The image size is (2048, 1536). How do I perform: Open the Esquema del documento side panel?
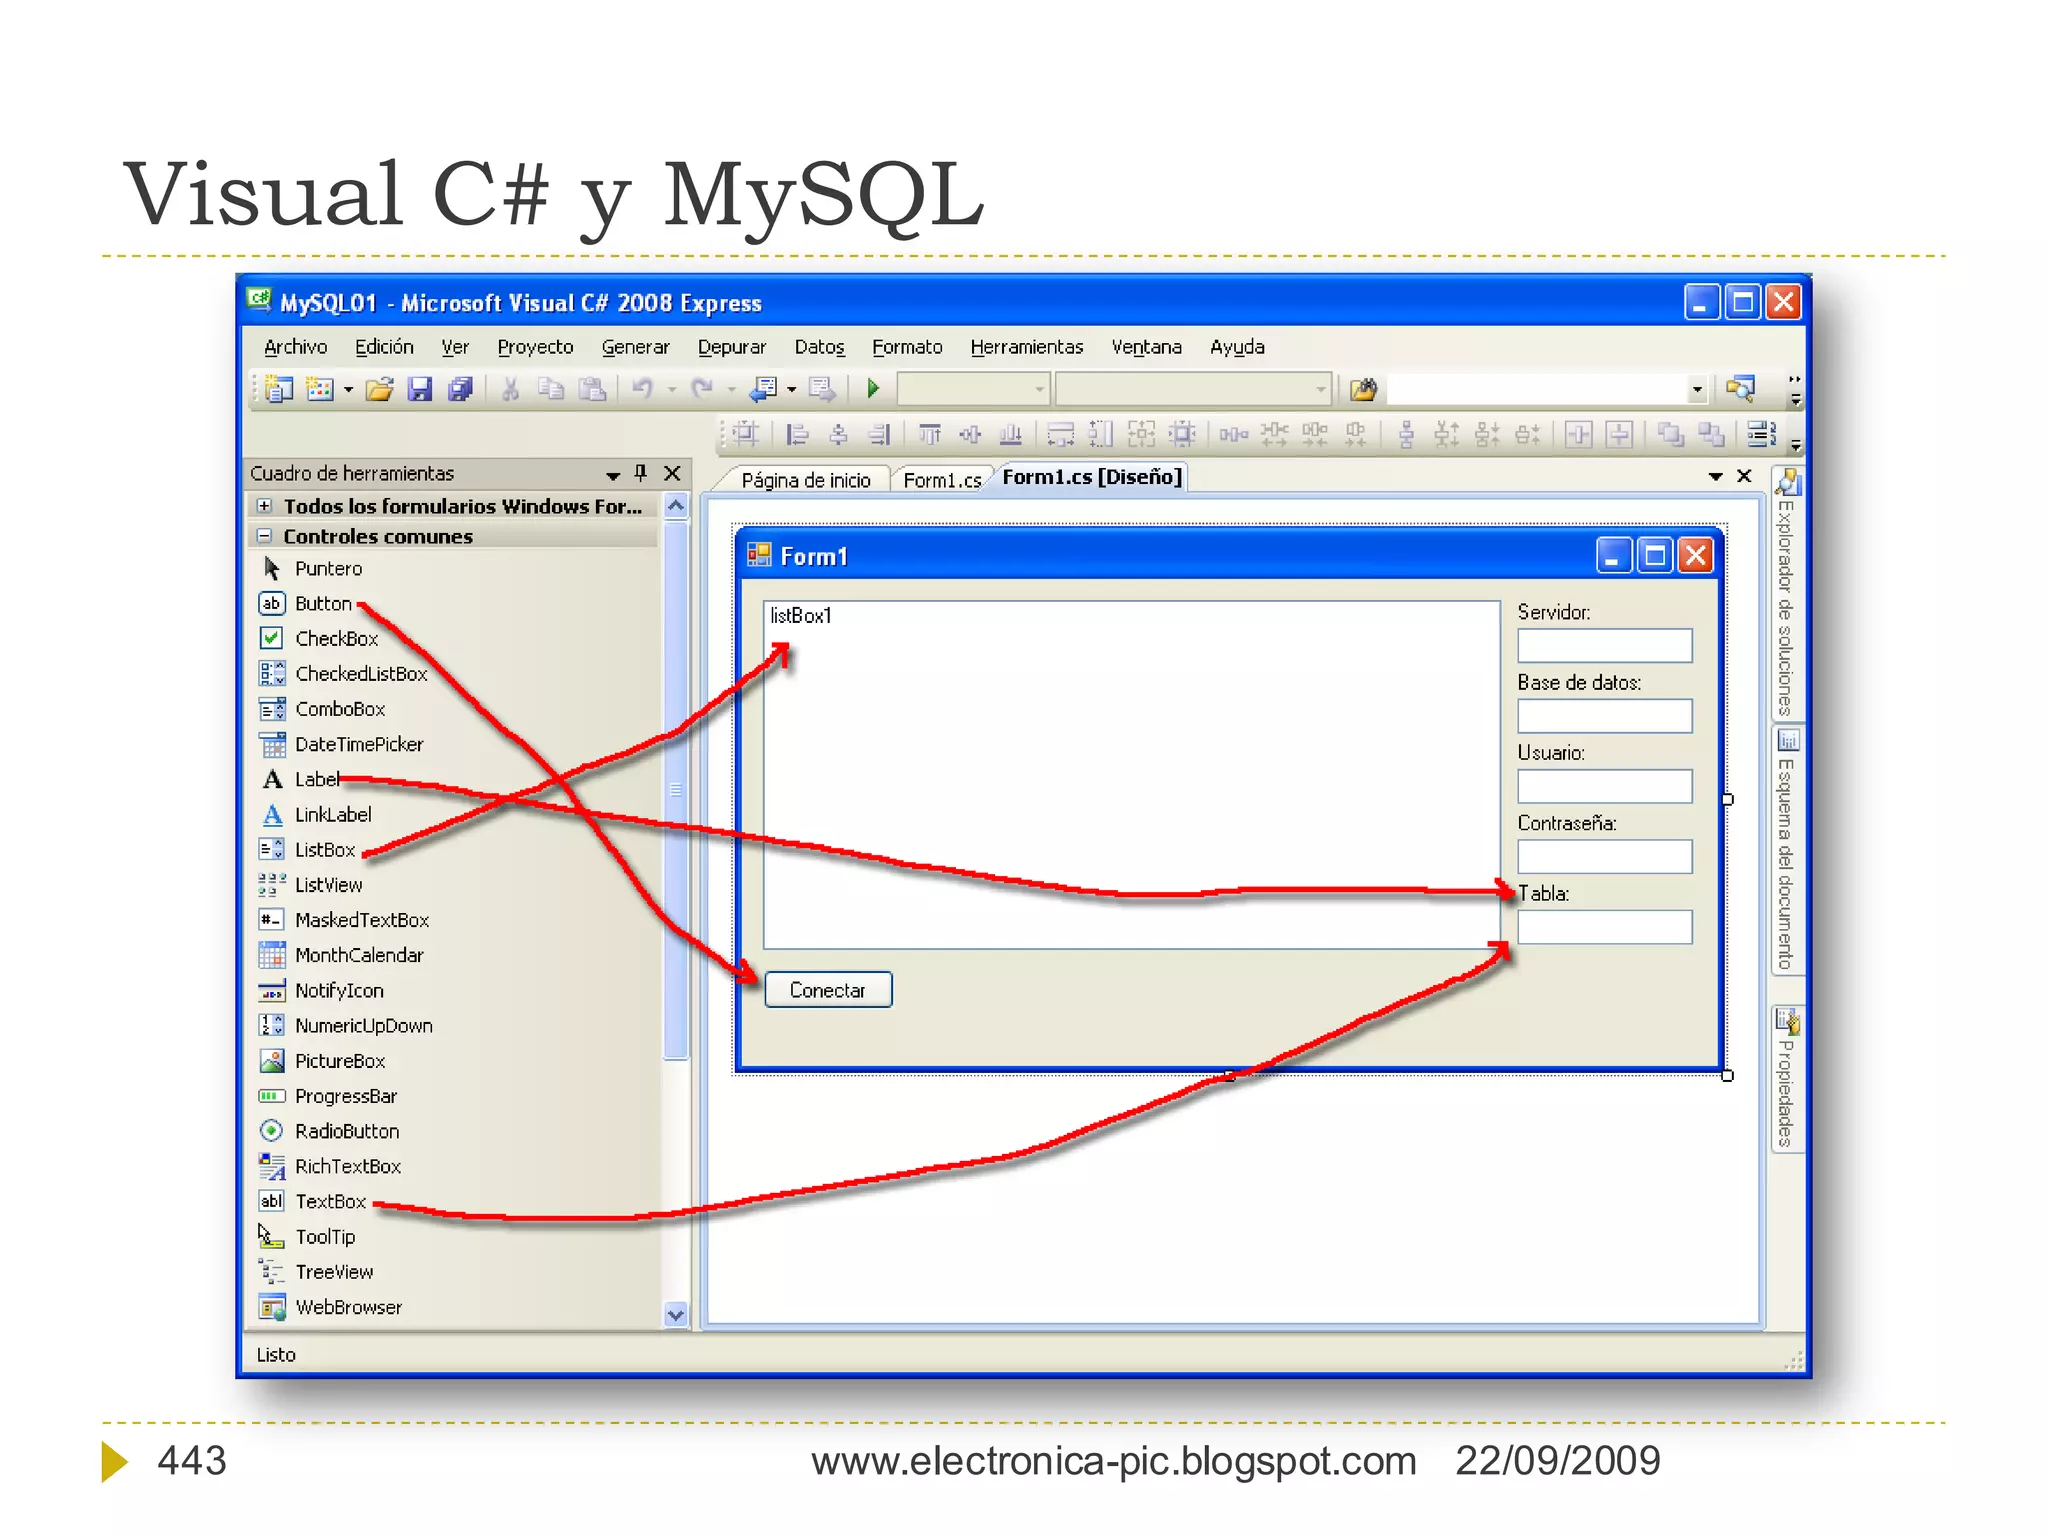coord(1787,850)
